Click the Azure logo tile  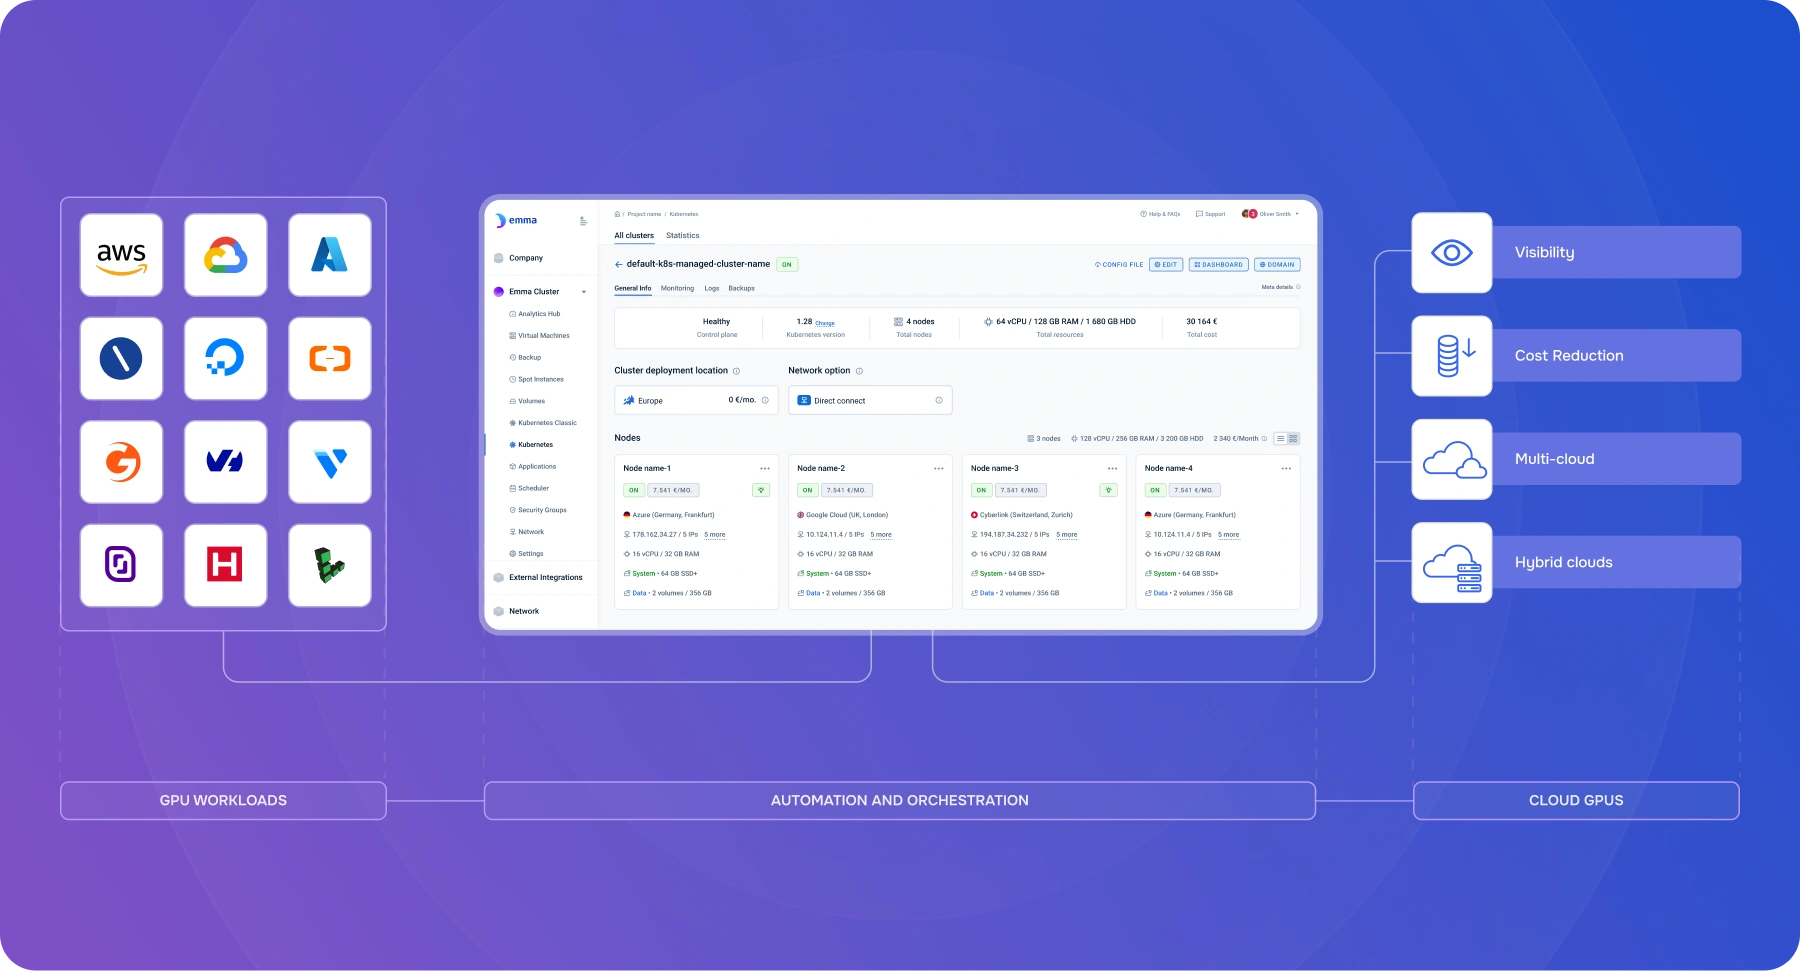click(x=330, y=255)
